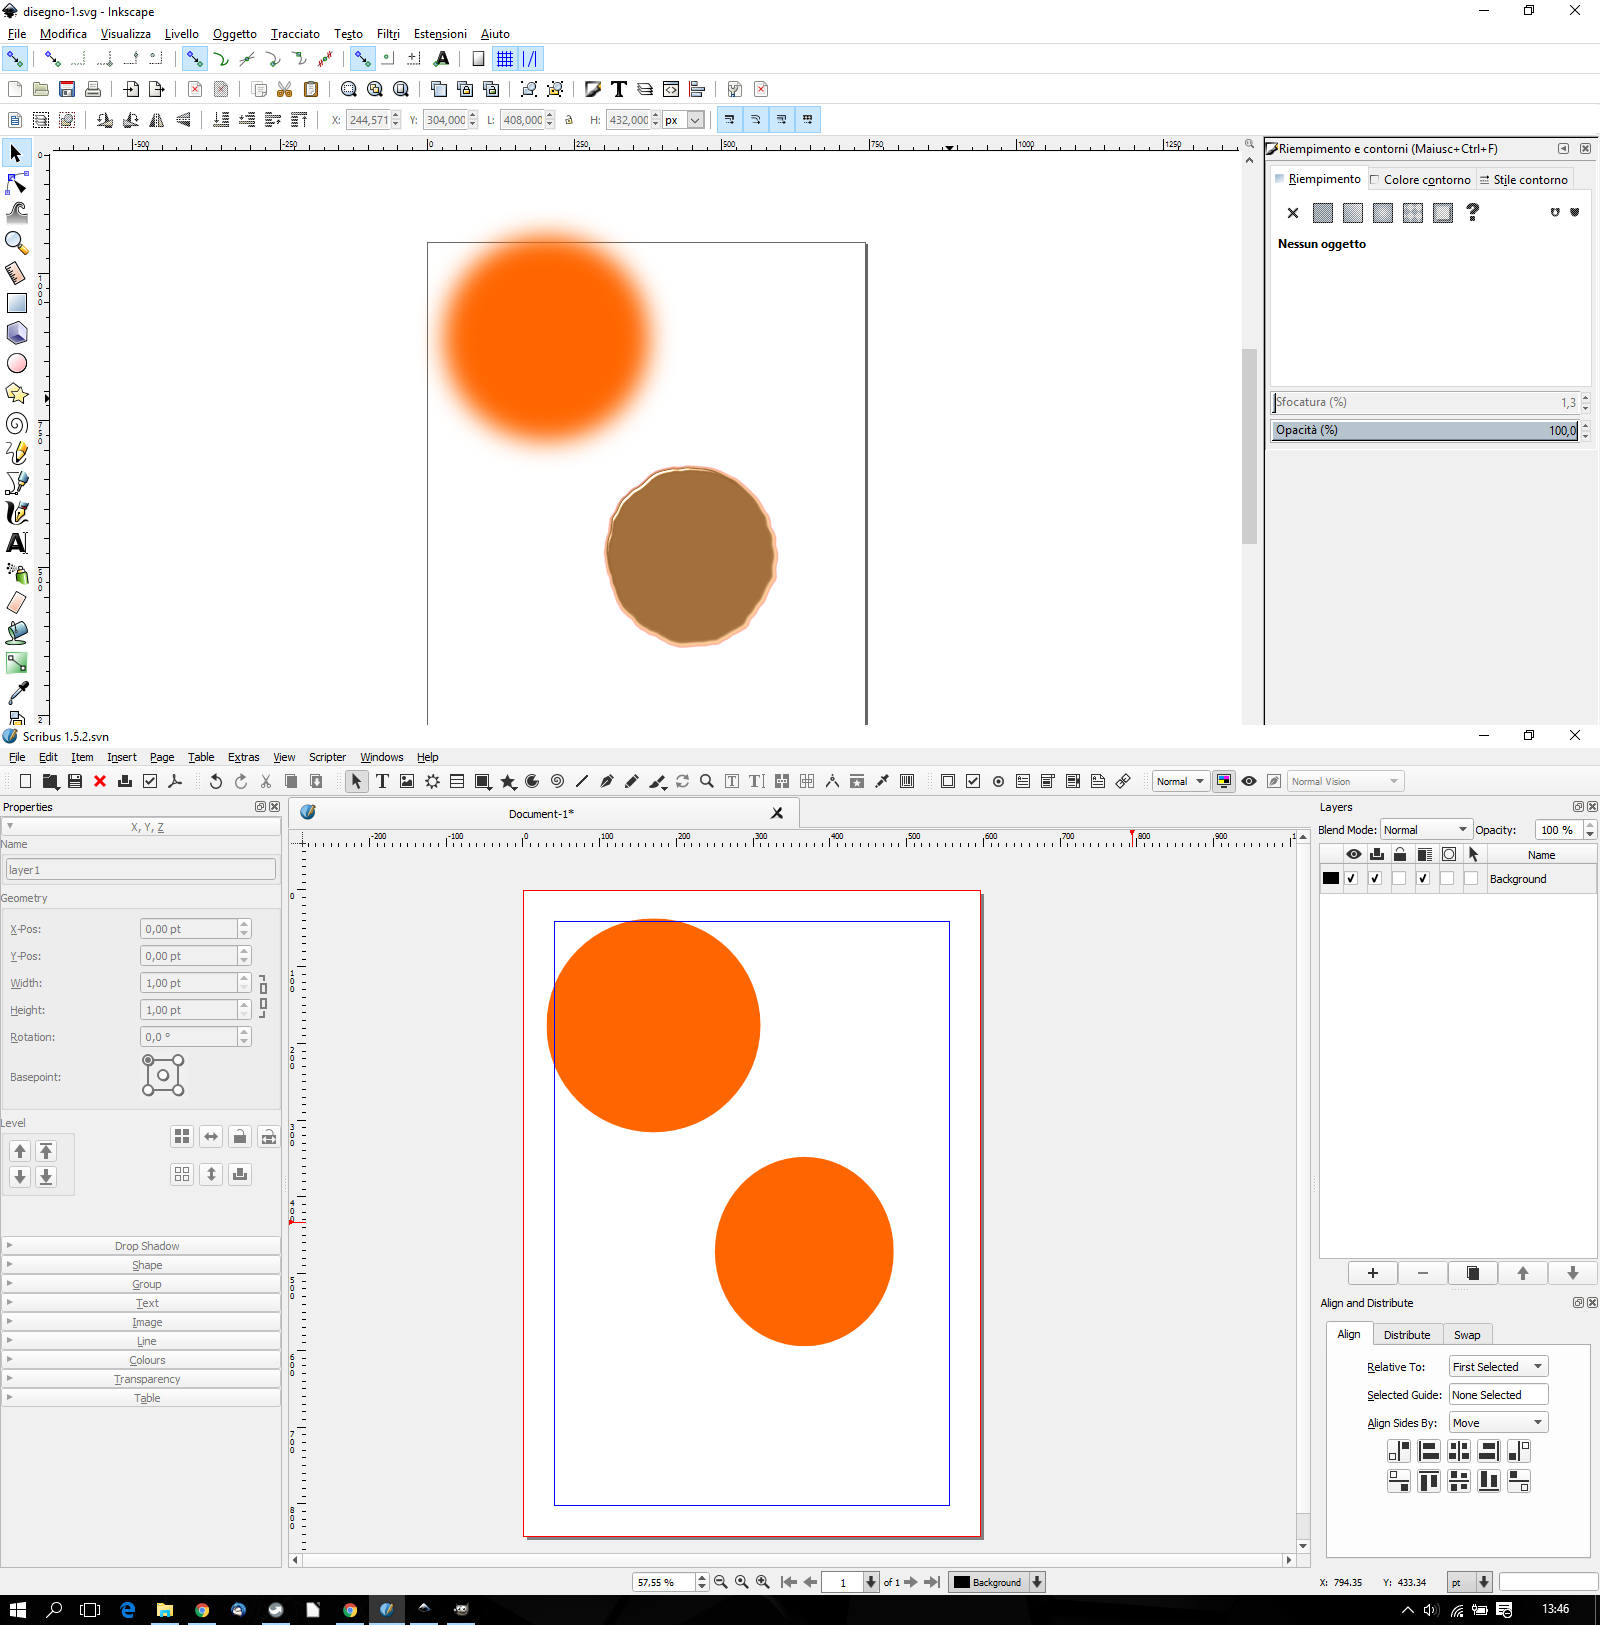The width and height of the screenshot is (1600, 1625).
Task: Click the X-Pos input field
Action: 189,929
